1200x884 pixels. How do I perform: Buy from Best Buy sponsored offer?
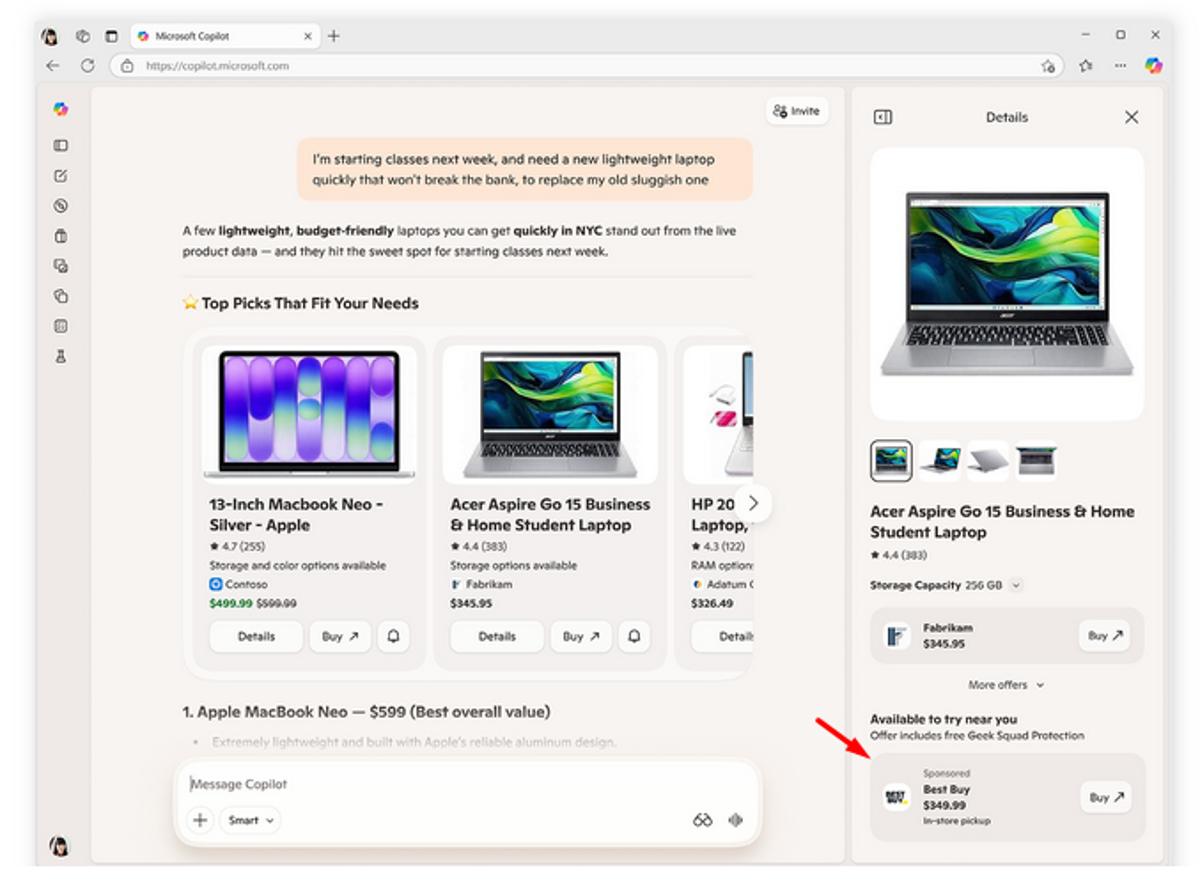(1106, 797)
